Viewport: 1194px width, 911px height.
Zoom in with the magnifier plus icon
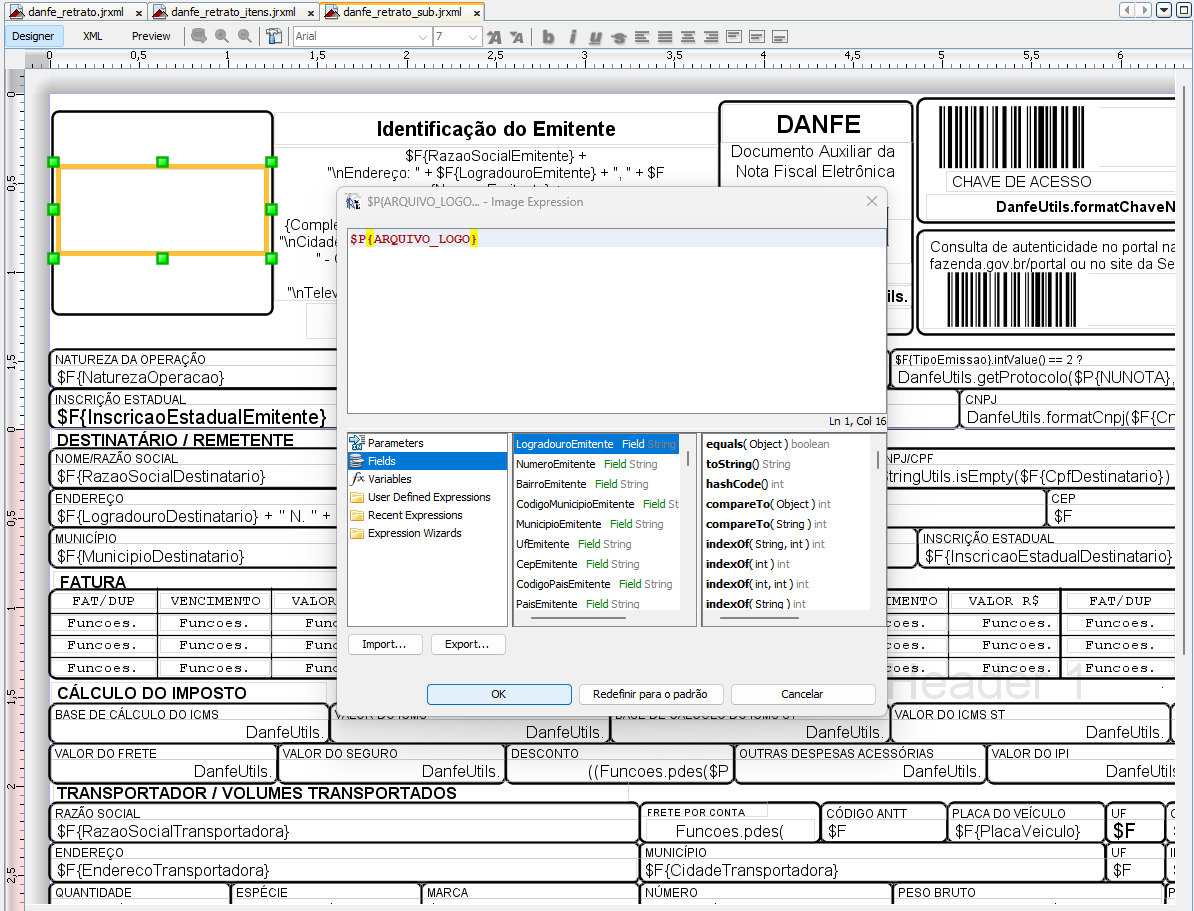tap(222, 36)
